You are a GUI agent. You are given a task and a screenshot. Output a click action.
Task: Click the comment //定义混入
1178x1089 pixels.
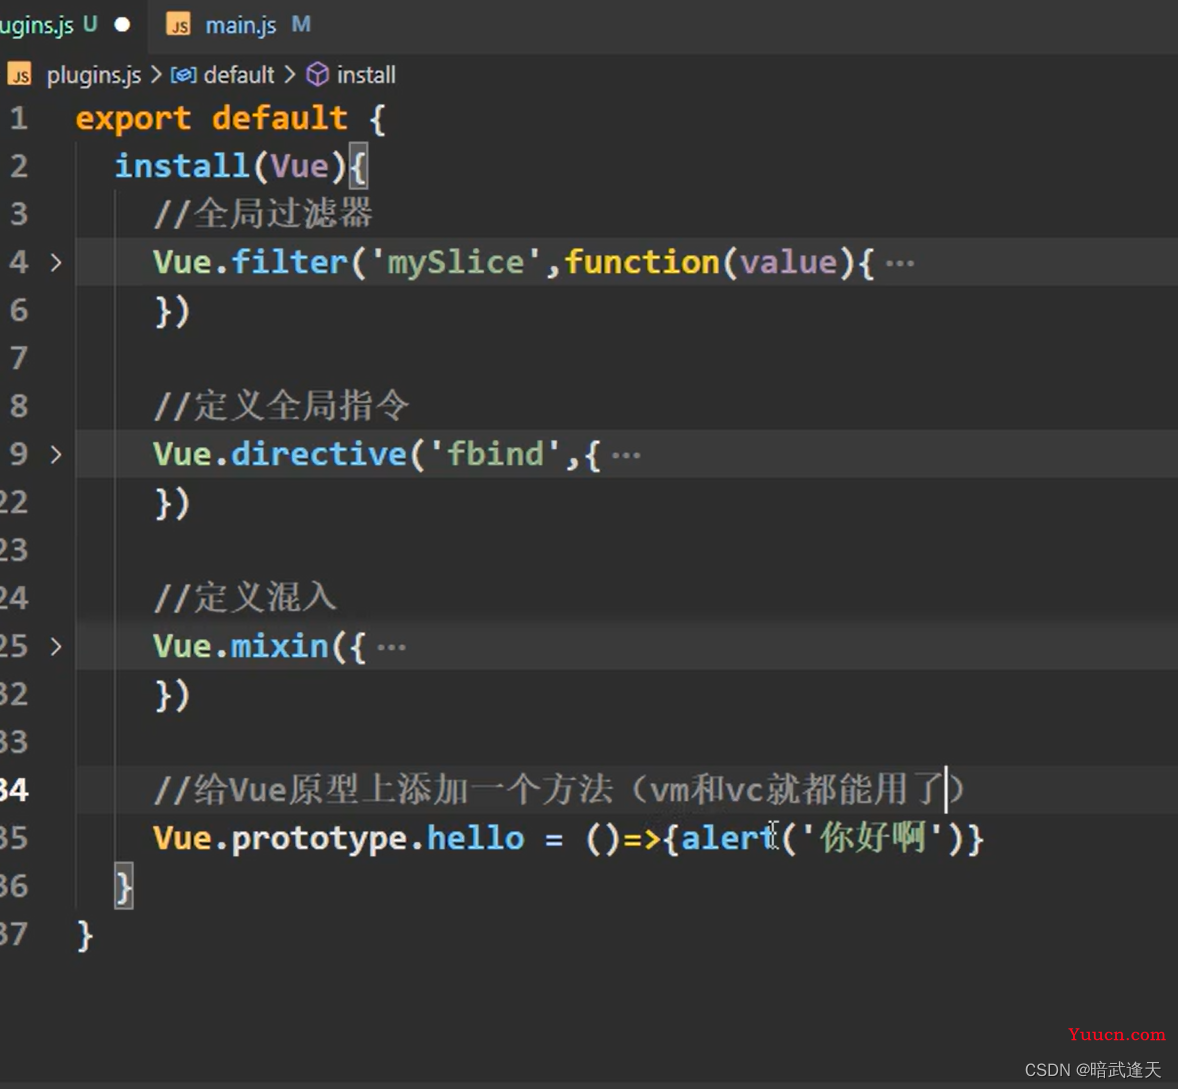[245, 599]
